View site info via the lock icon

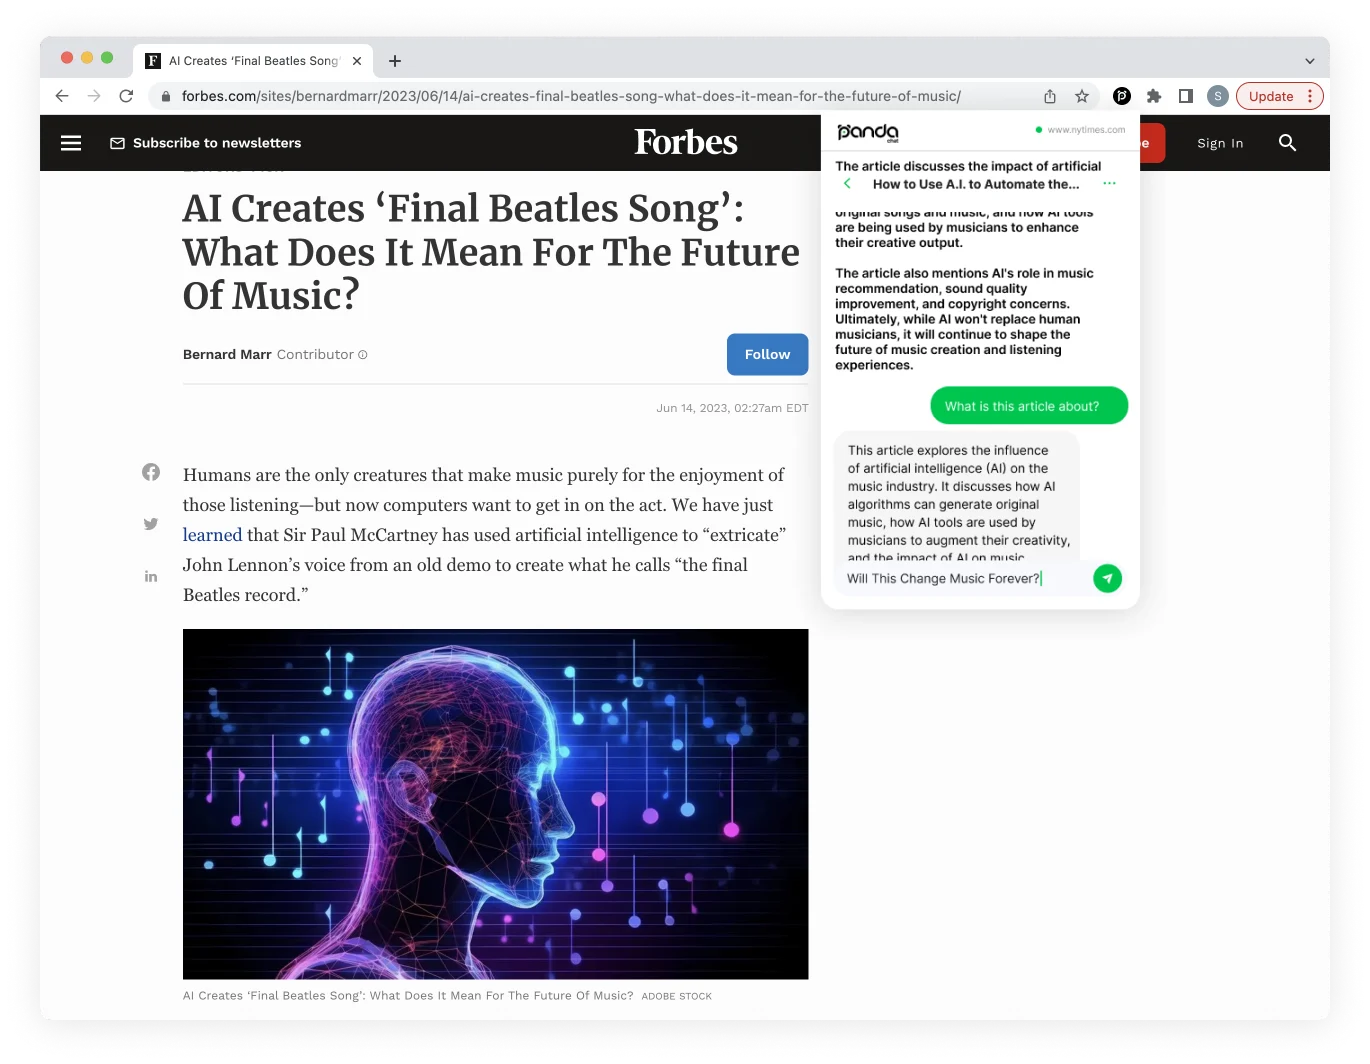[x=166, y=96]
